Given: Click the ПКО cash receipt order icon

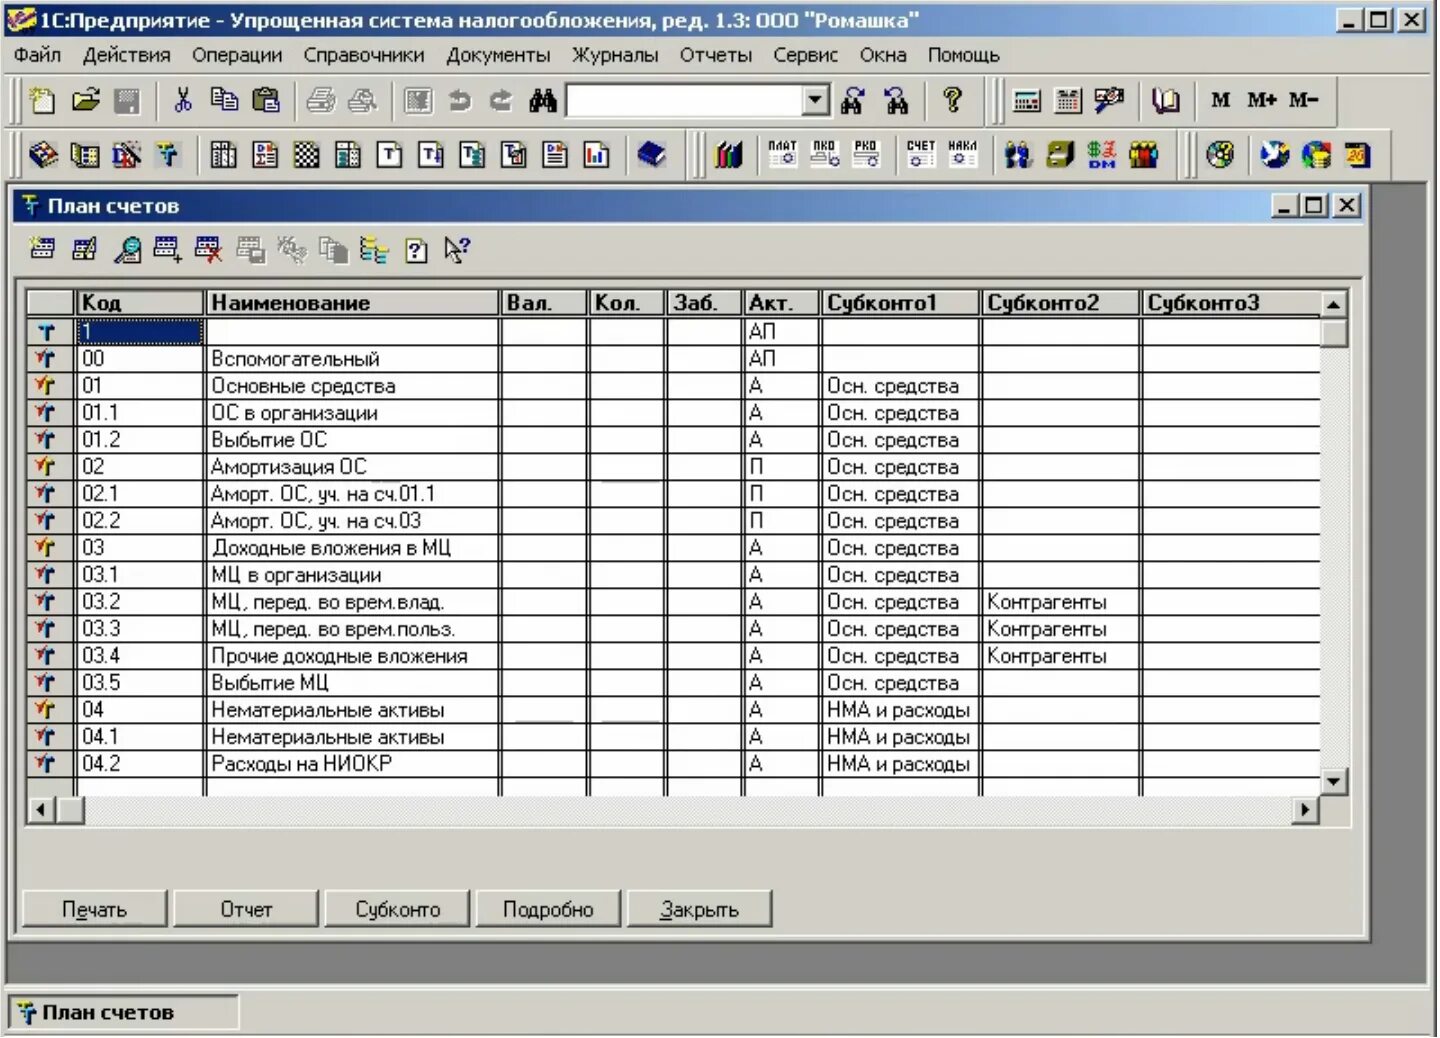Looking at the screenshot, I should click(824, 154).
